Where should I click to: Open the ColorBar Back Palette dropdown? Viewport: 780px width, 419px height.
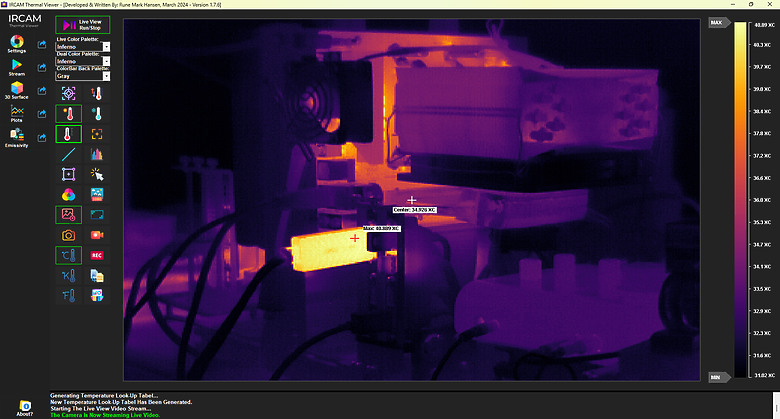point(106,76)
